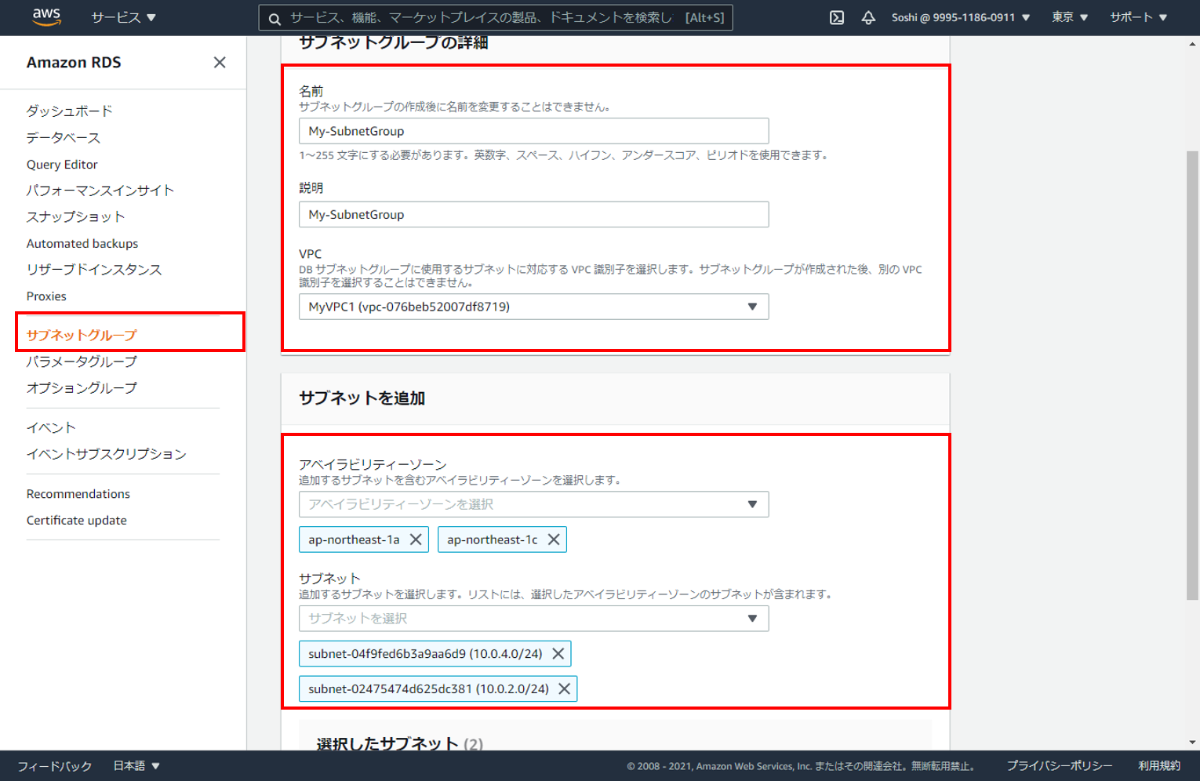Viewport: 1200px width, 781px height.
Task: Open the notifications bell icon
Action: tap(868, 17)
